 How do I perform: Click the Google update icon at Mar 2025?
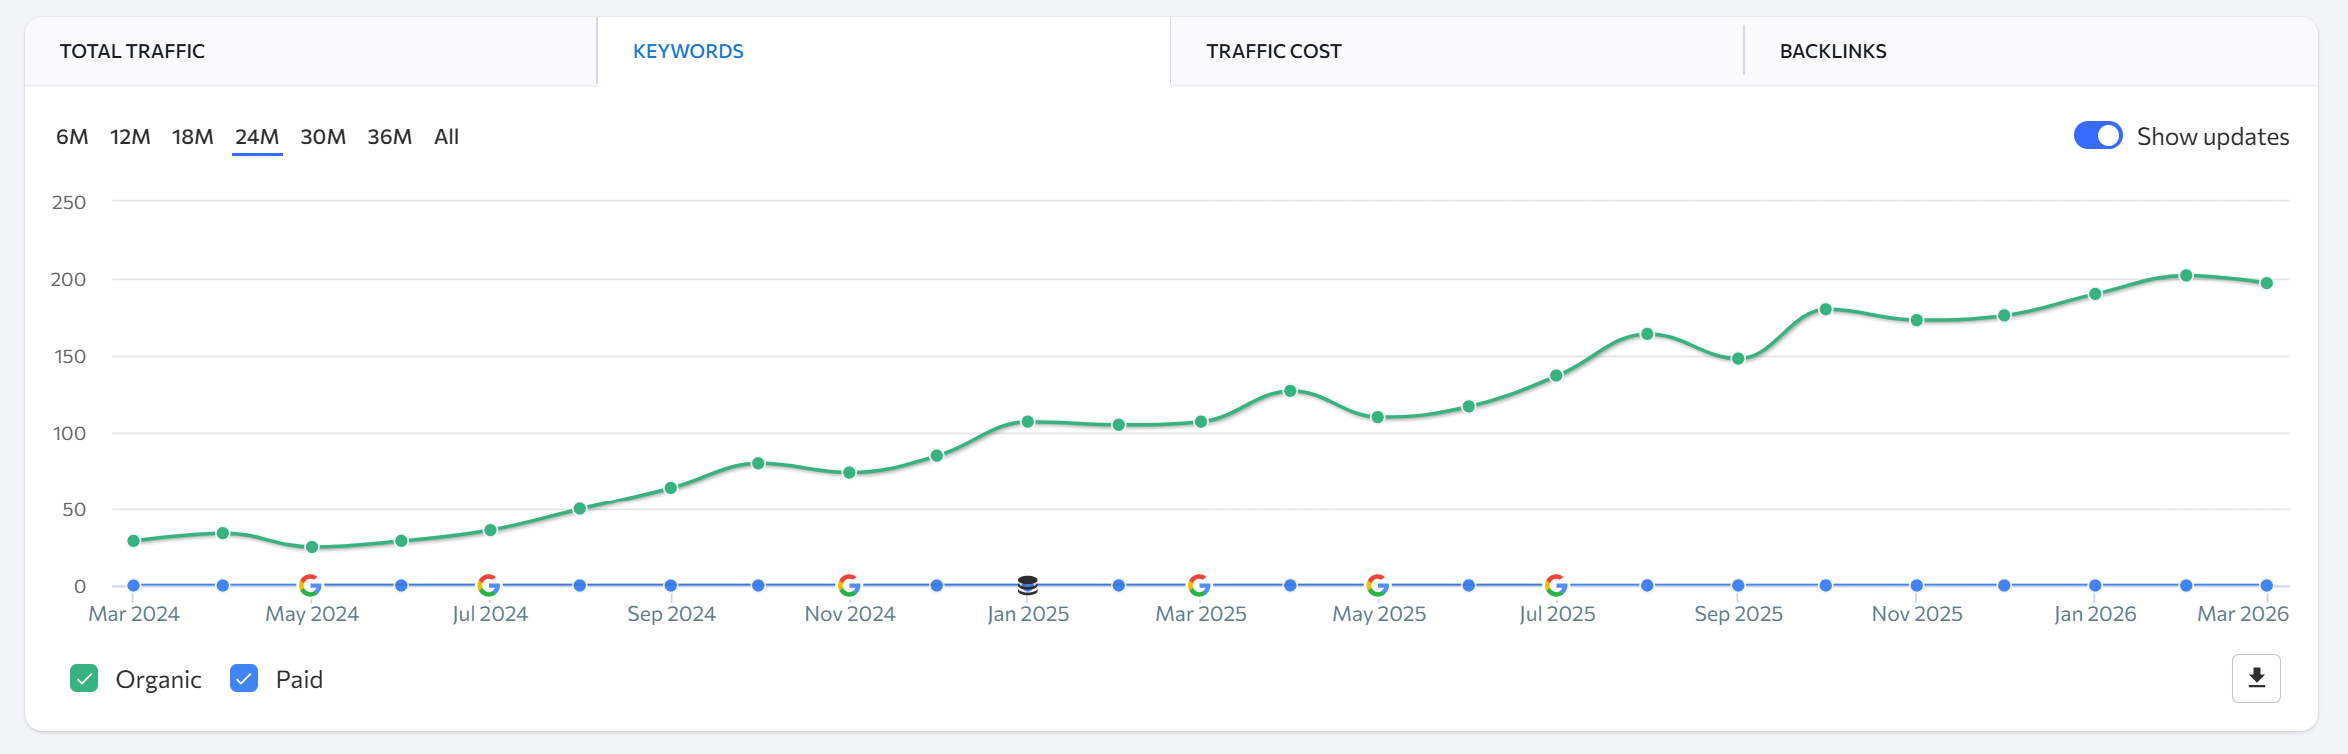[x=1199, y=585]
